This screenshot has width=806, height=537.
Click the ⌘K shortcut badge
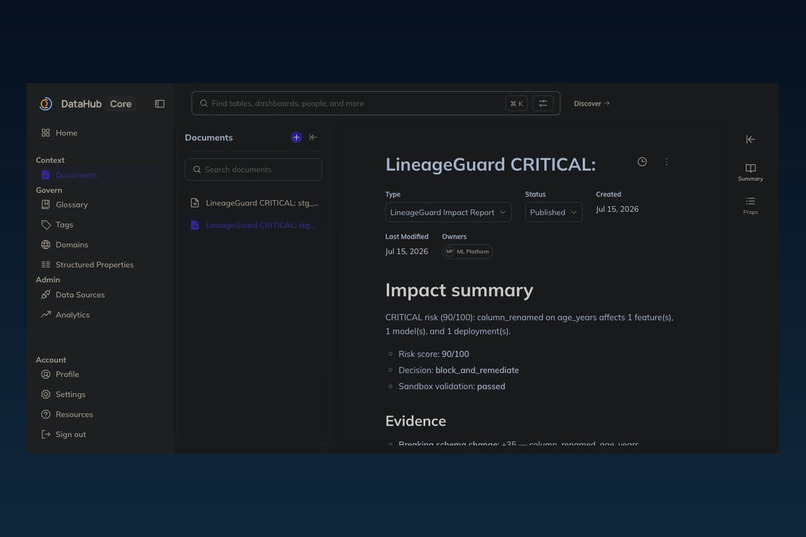[517, 103]
